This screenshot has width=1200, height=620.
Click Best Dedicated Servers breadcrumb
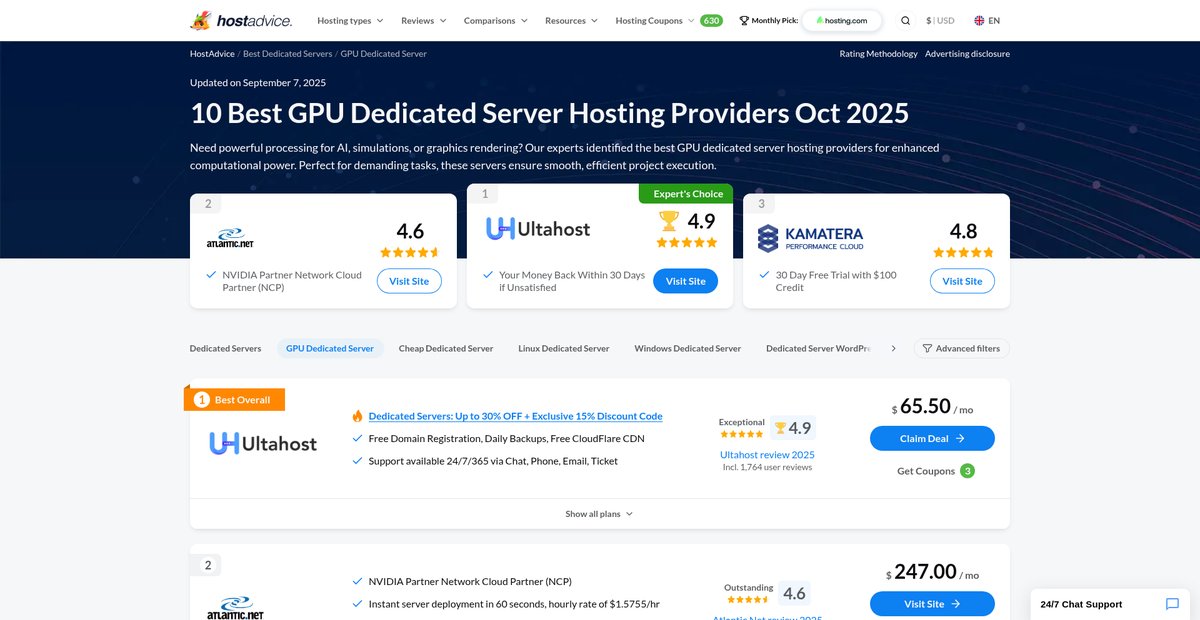pos(287,53)
